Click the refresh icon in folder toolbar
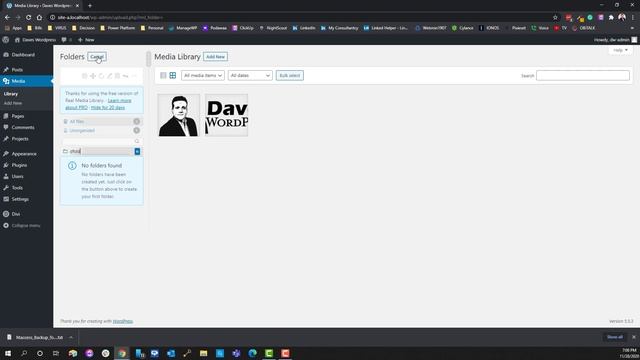 coord(101,76)
